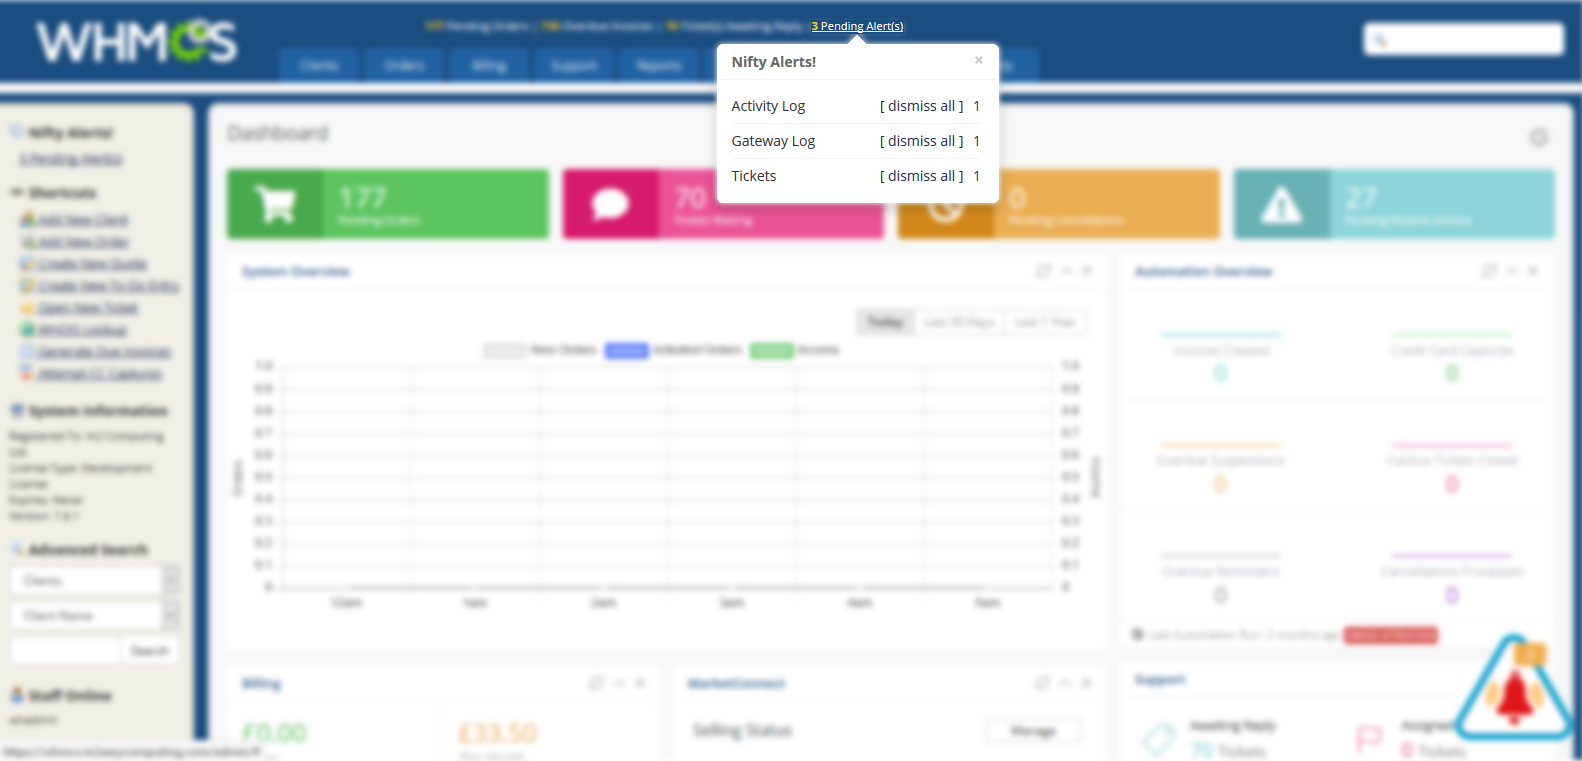Dismiss all Gateway Log alerts

pyautogui.click(x=921, y=141)
